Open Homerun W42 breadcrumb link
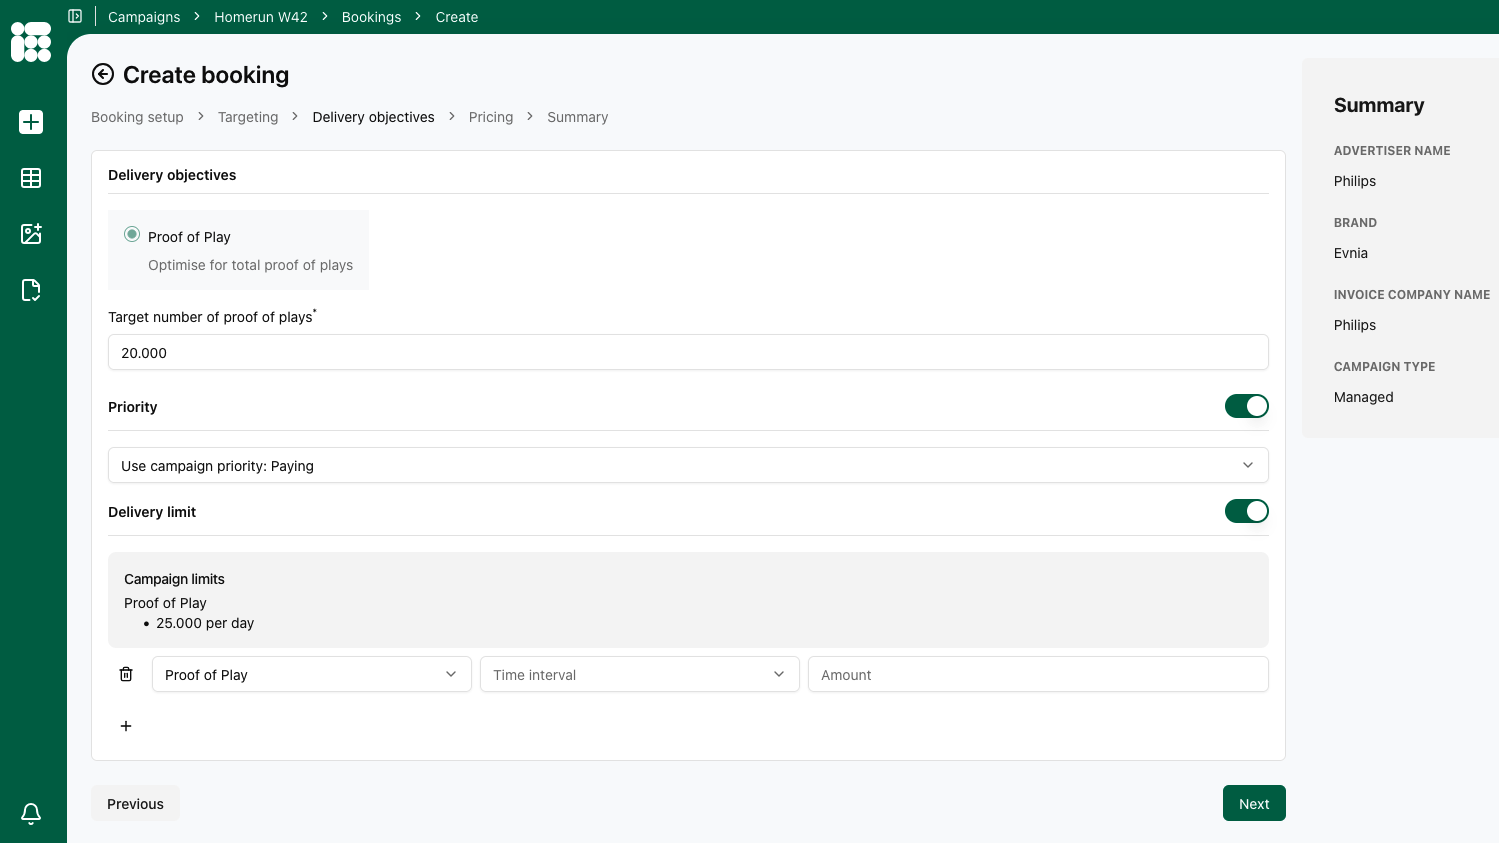The image size is (1499, 843). click(x=261, y=17)
